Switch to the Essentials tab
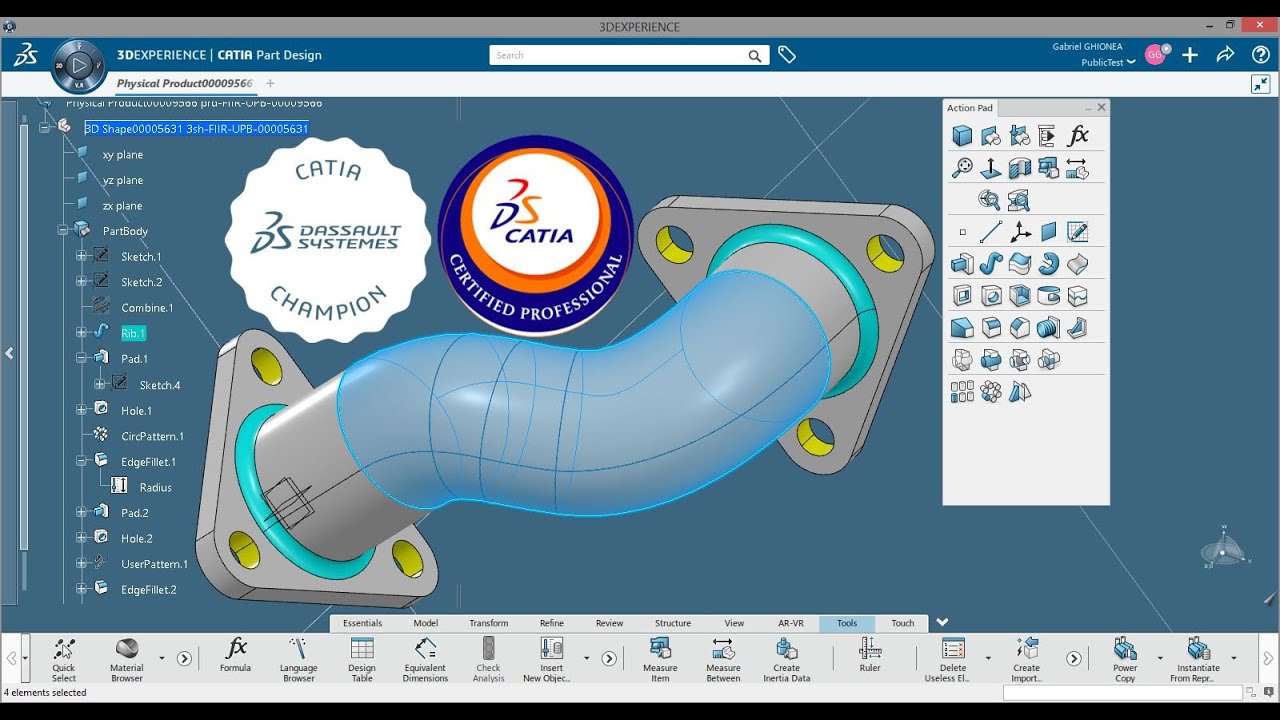This screenshot has height=720, width=1280. click(x=362, y=623)
